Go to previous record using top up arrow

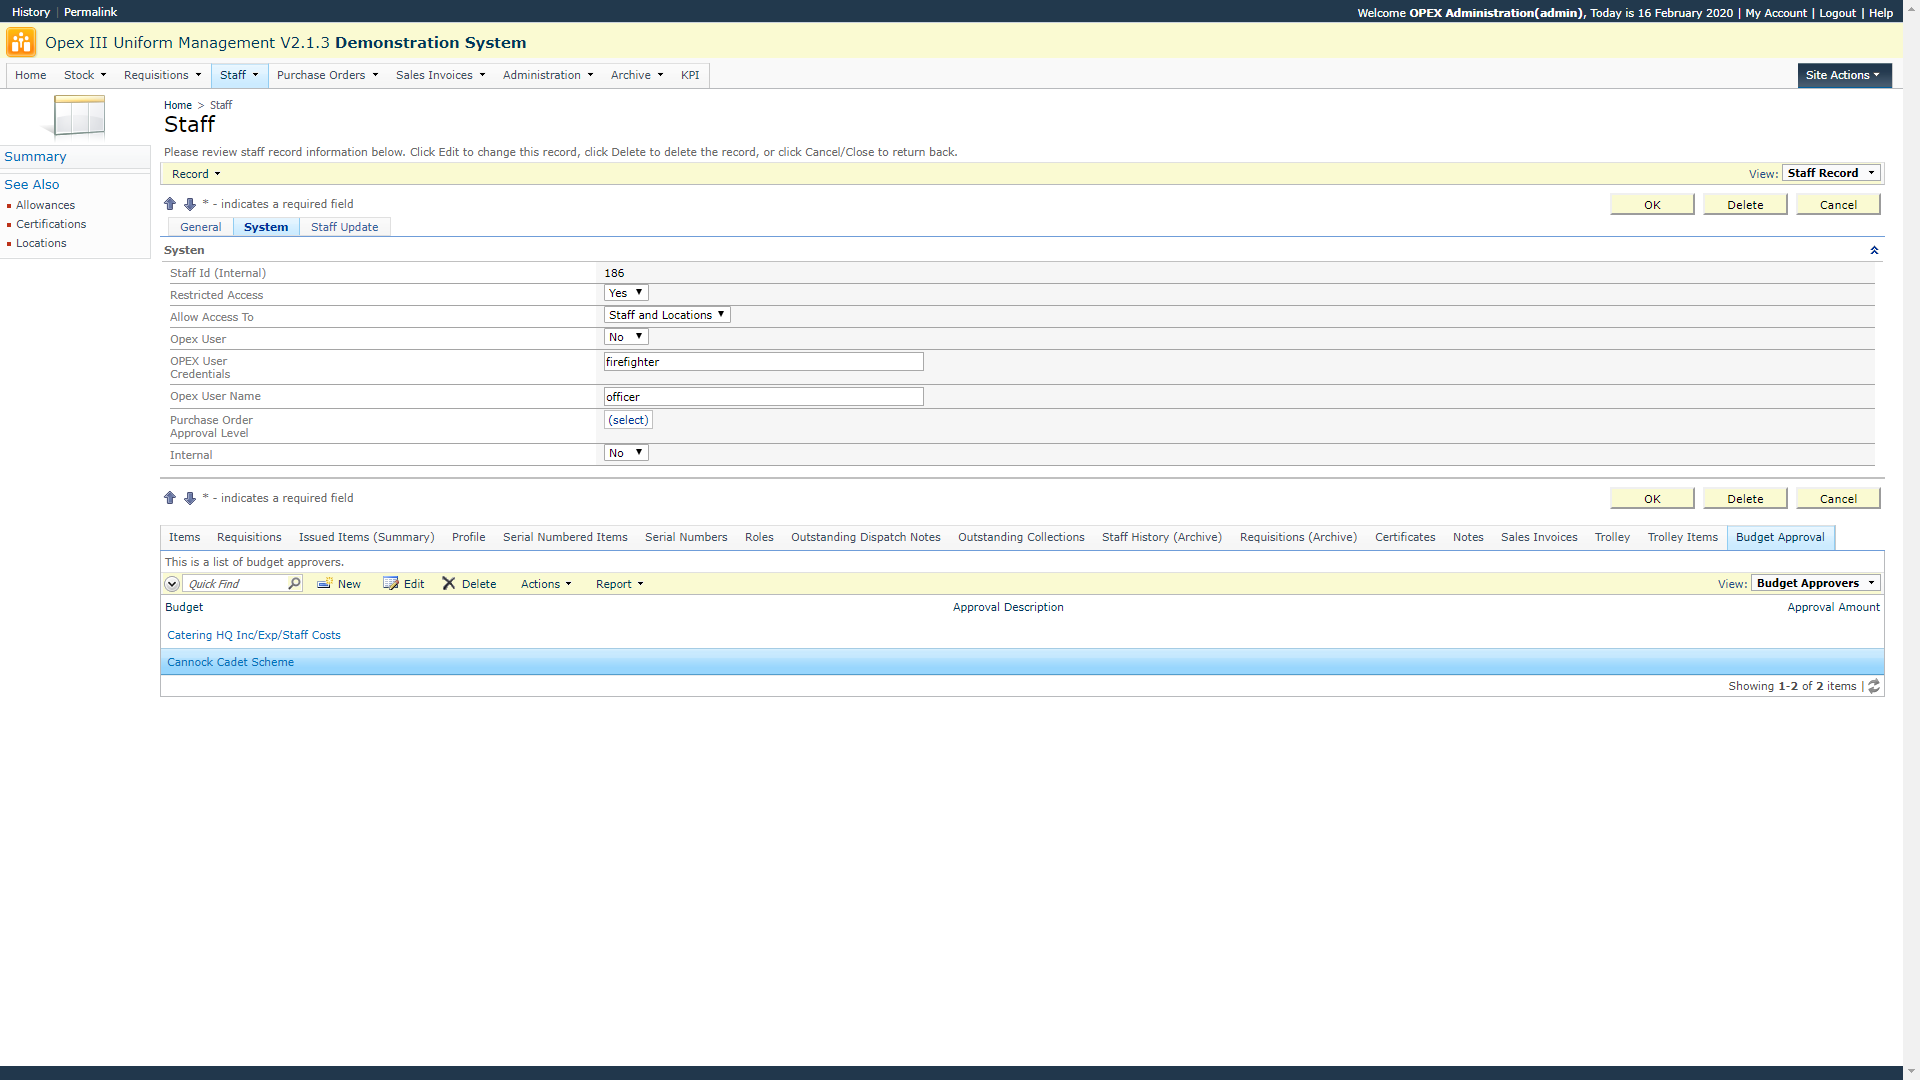(170, 204)
